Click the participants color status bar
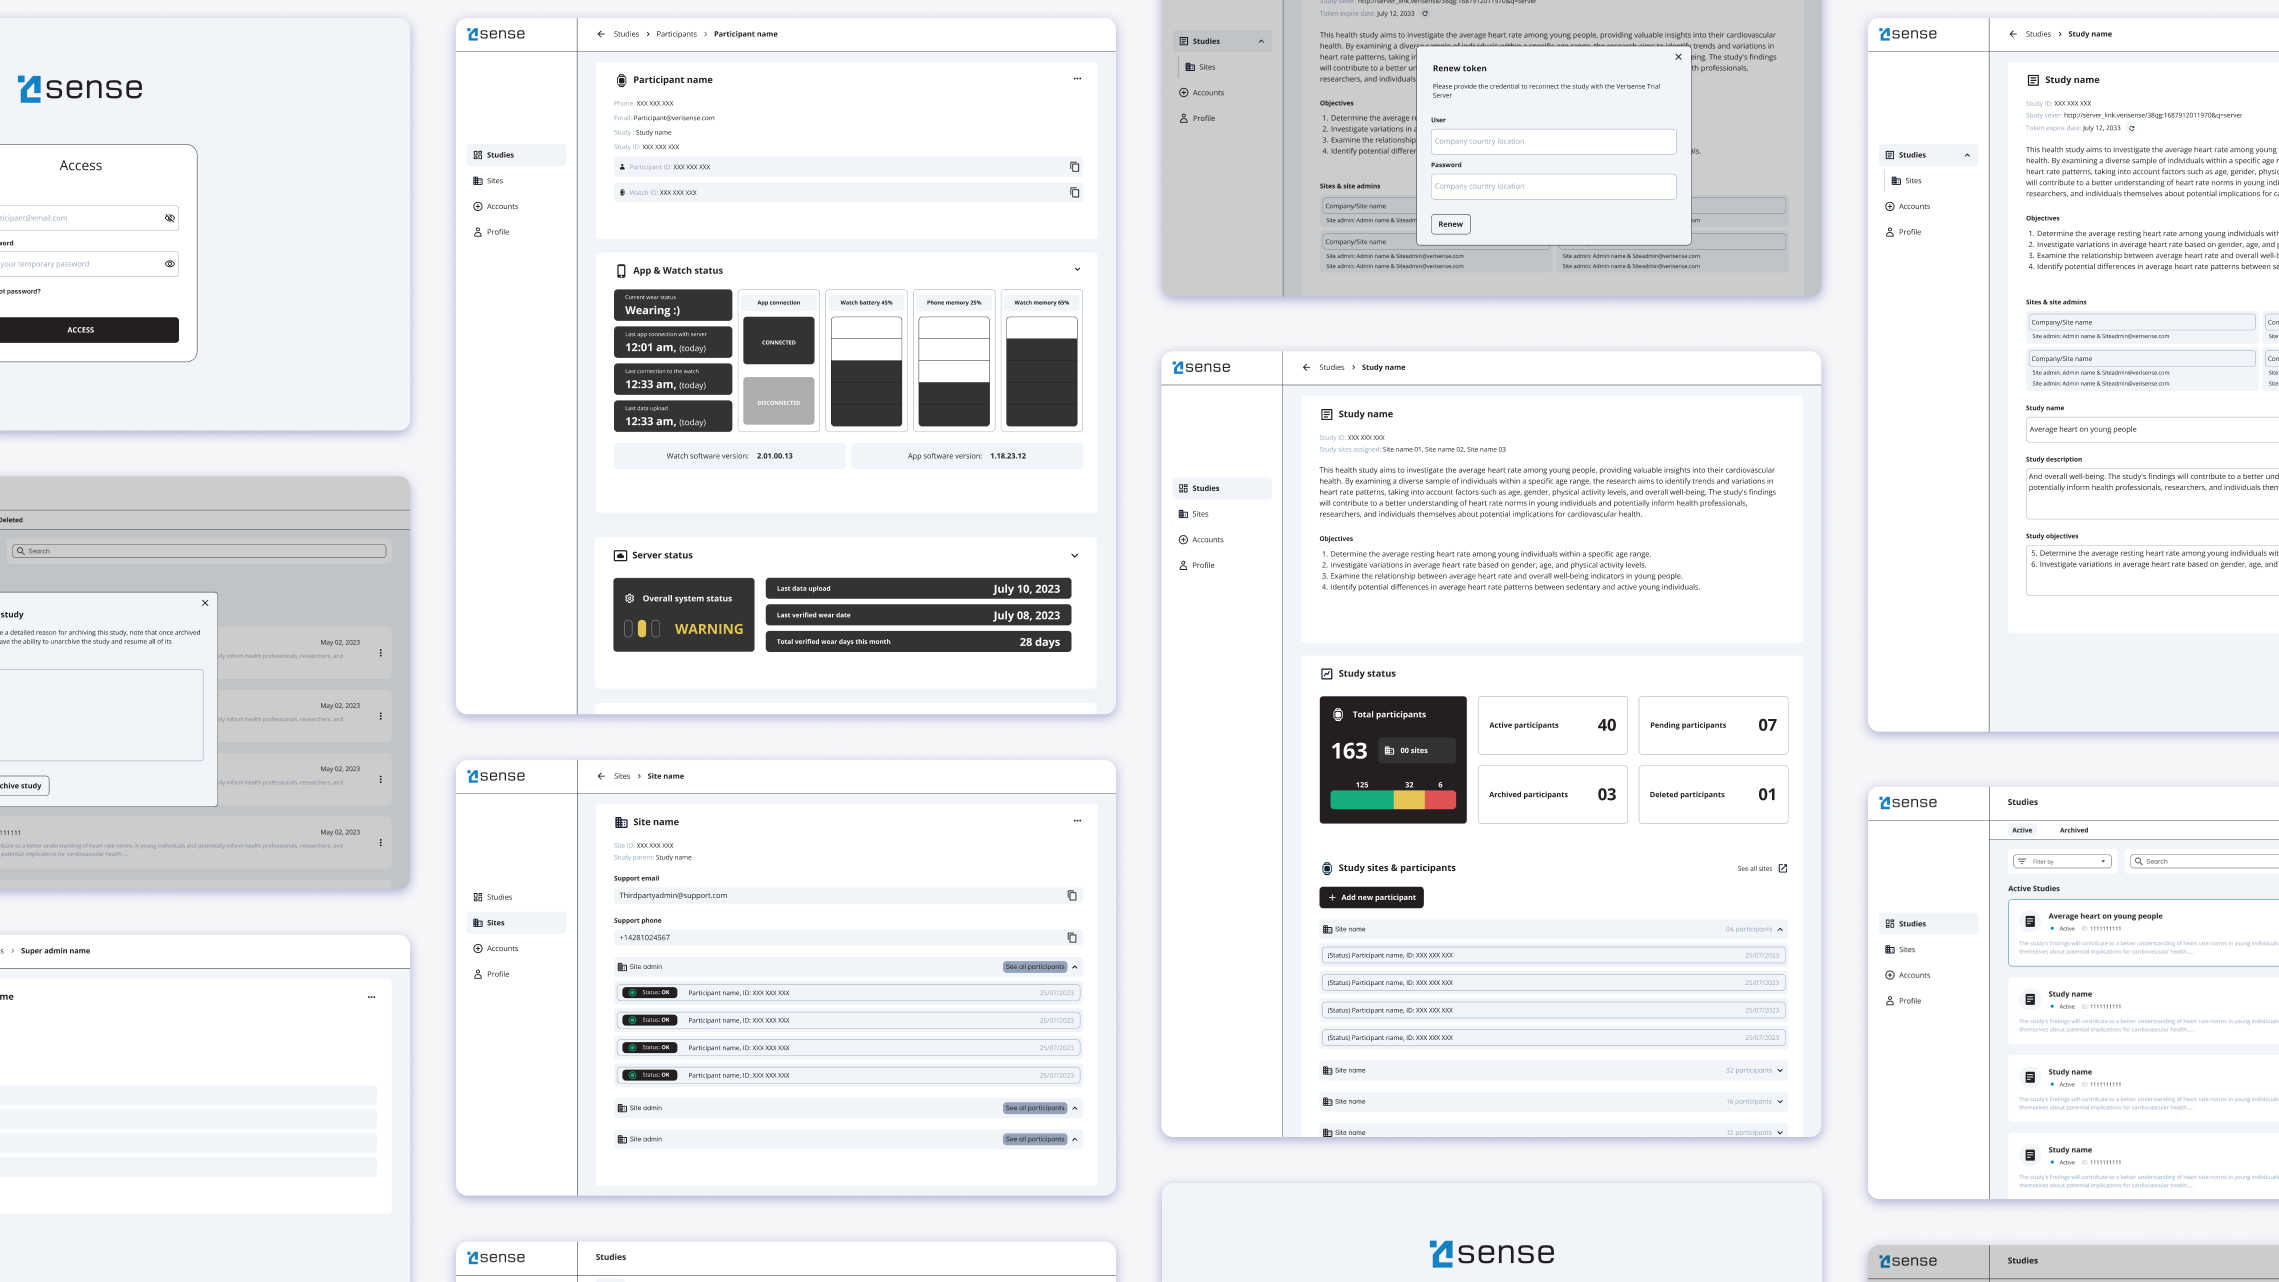The height and width of the screenshot is (1282, 2279). pos(1392,800)
